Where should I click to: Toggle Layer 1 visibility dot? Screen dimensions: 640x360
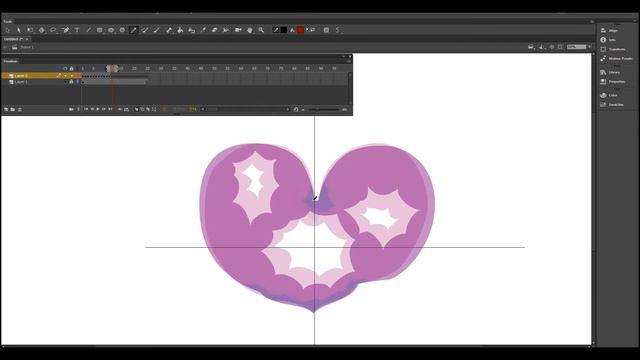click(x=65, y=82)
